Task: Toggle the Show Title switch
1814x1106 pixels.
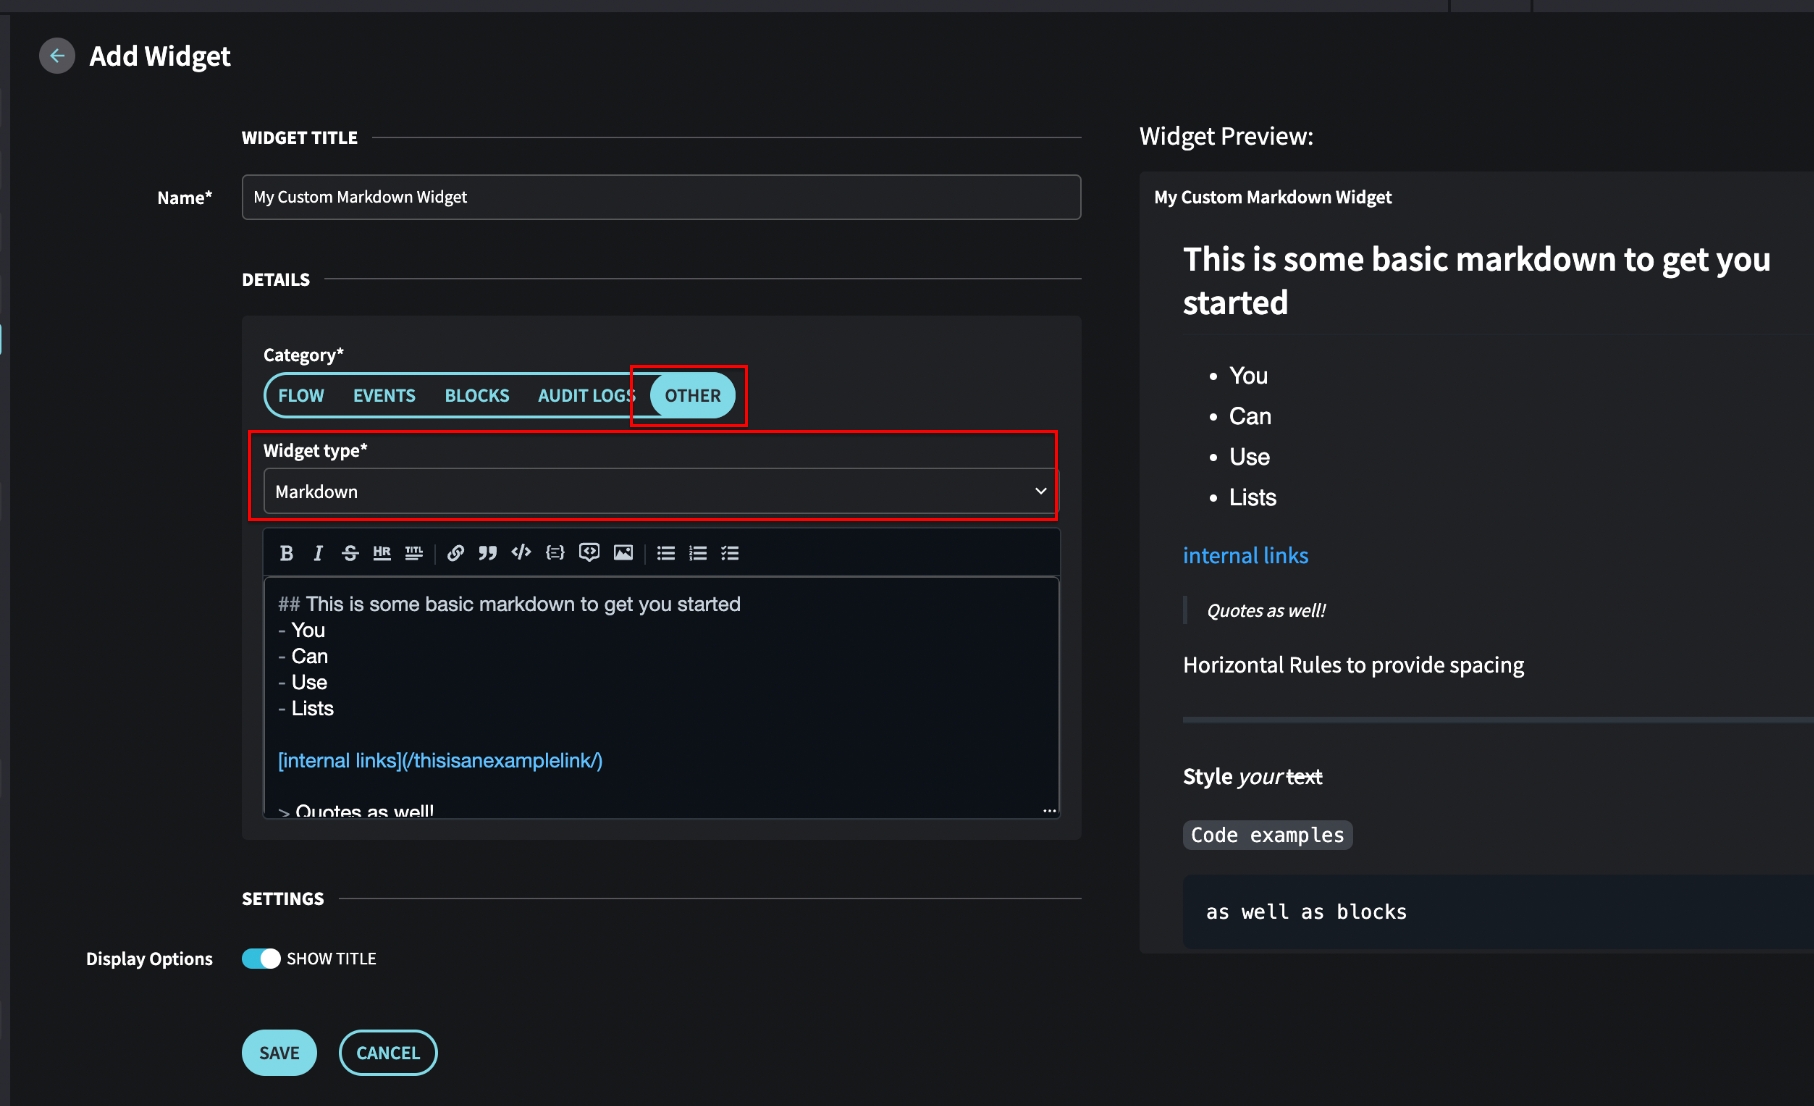Action: tap(261, 959)
